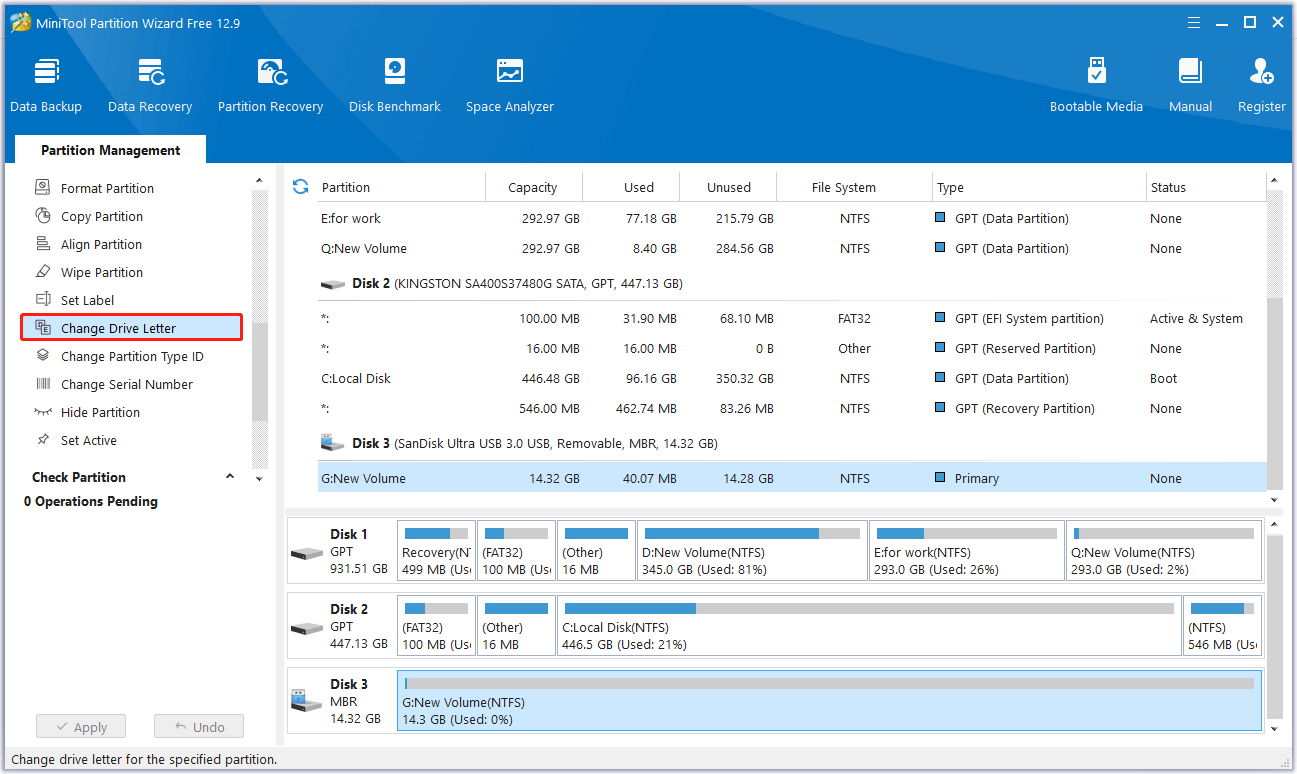Image resolution: width=1297 pixels, height=774 pixels.
Task: Select Q:New Volume block in disk map
Action: point(1164,550)
